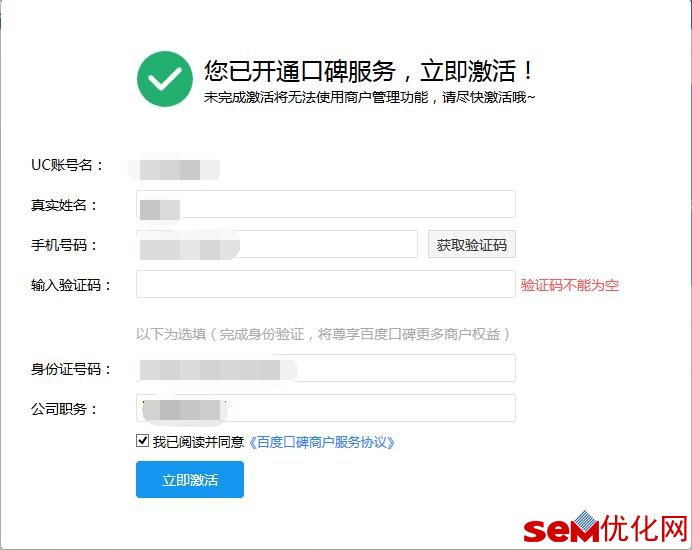
Task: Focus the 身份证号码 input field
Action: 326,368
